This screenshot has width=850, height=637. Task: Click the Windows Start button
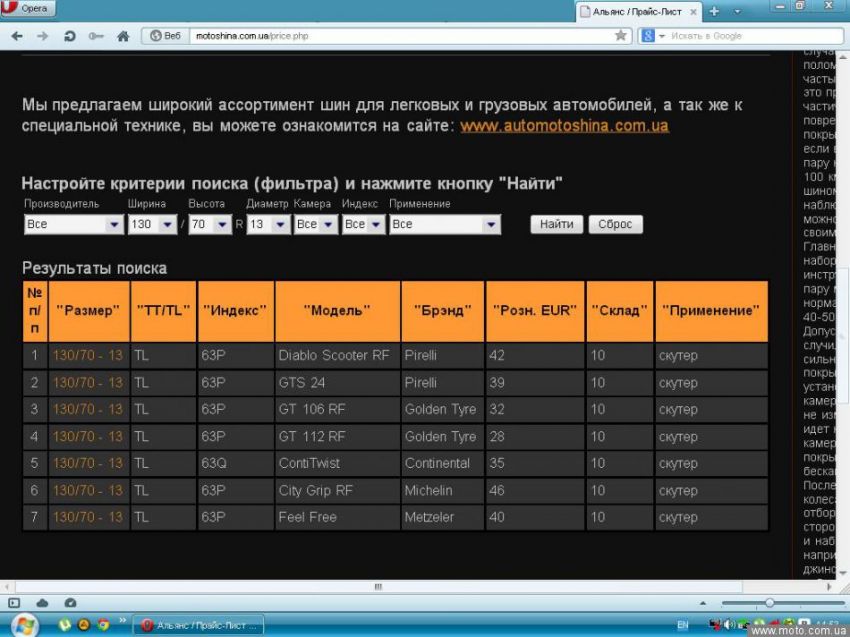(24, 625)
